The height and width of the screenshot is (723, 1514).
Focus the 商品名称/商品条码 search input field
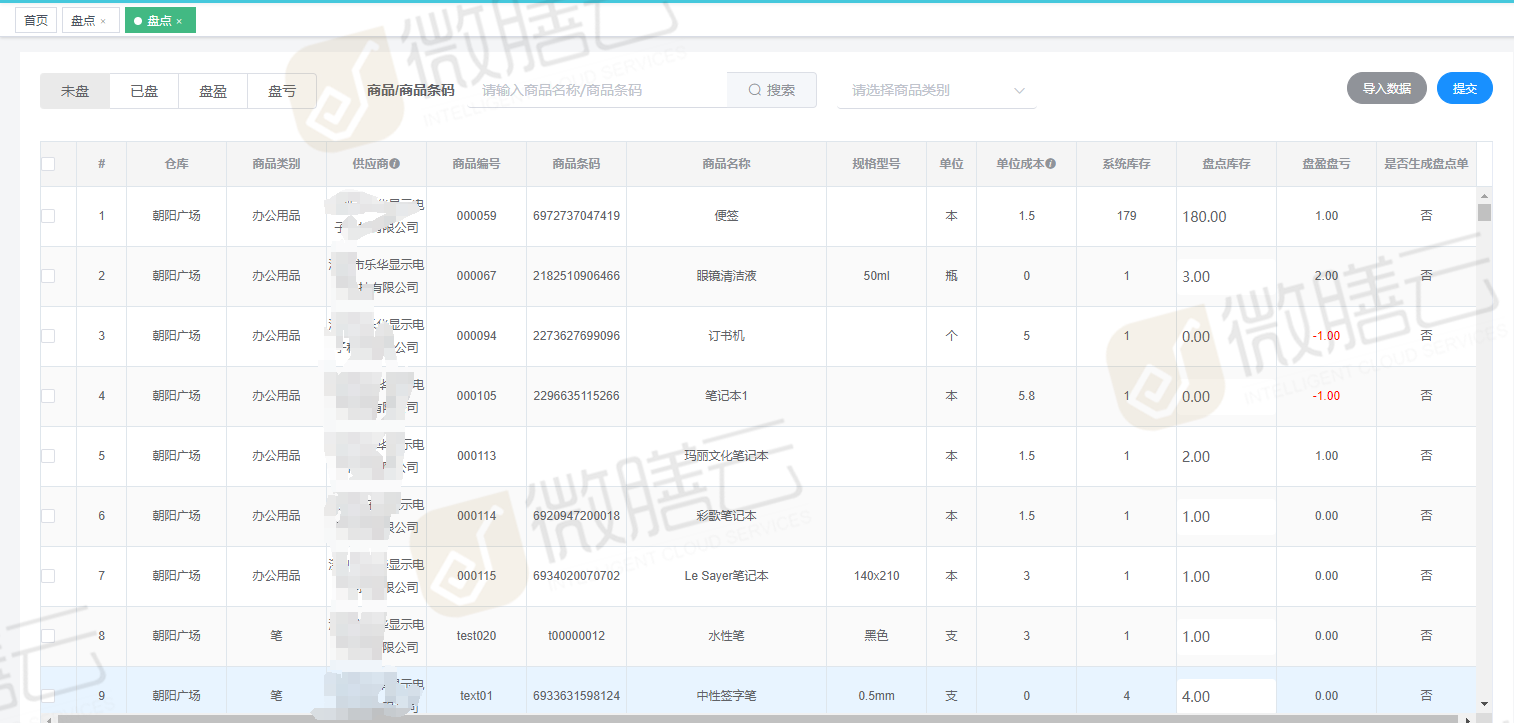pyautogui.click(x=598, y=90)
